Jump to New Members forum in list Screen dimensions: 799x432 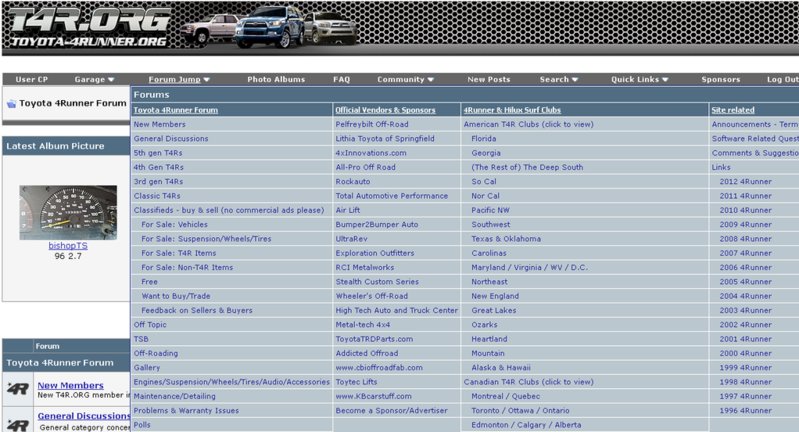[x=159, y=124]
